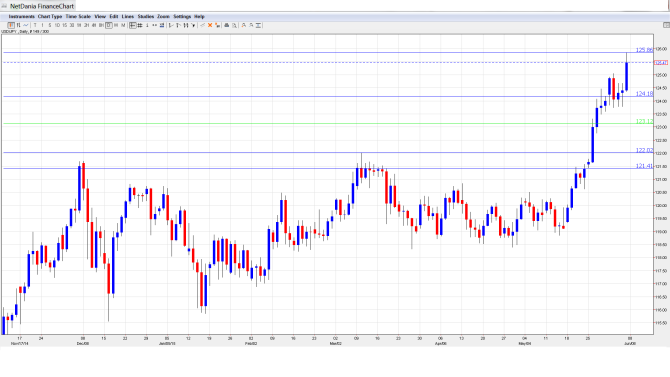Click the 122.02 line label
Screen dimensions: 670x377
pos(644,150)
